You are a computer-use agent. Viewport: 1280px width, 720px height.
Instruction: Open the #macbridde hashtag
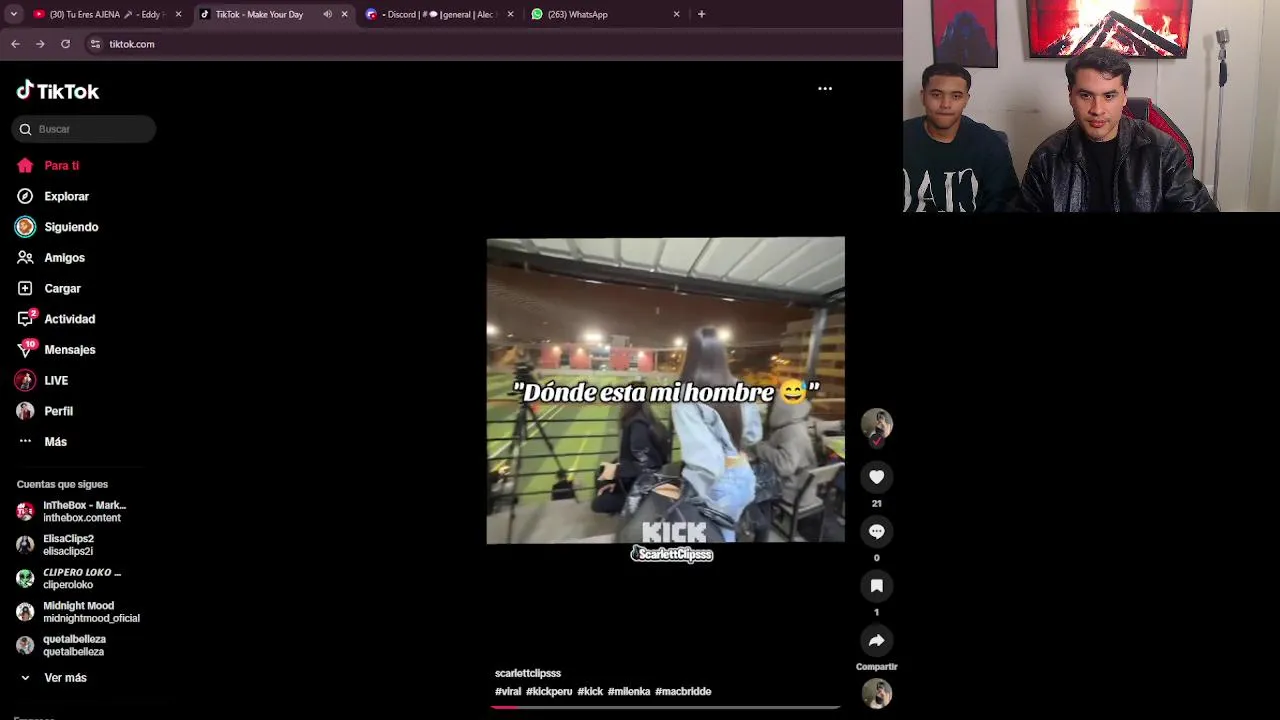click(683, 692)
